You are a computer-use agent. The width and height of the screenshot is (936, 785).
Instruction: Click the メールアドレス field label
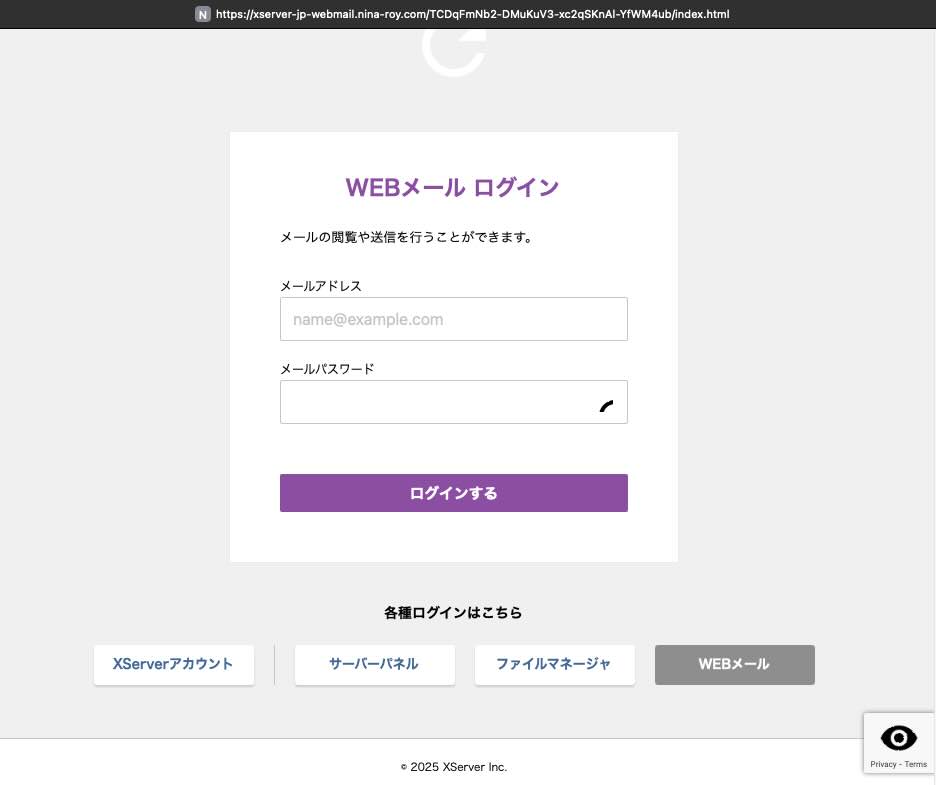320,286
